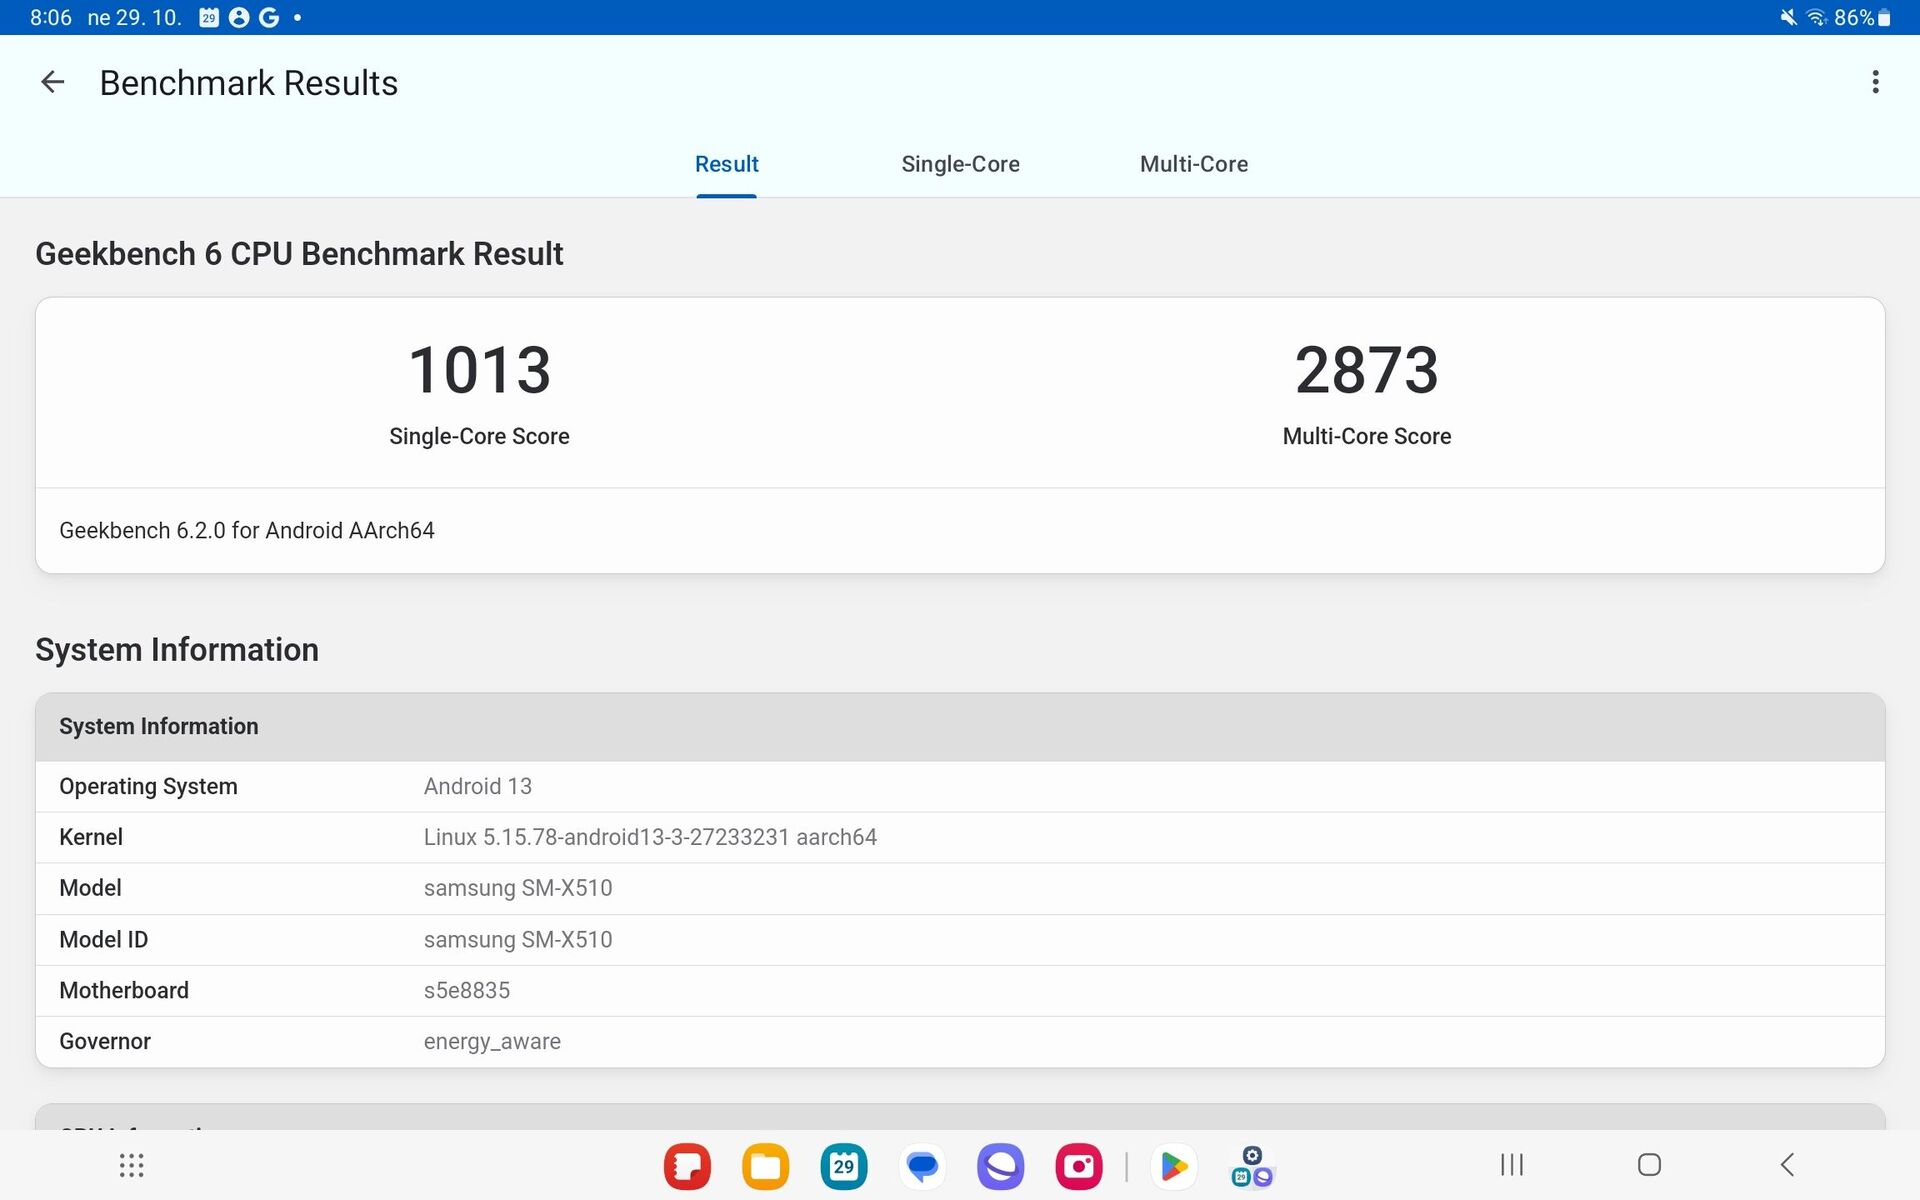Tap the 2873 Multi-Core Score
This screenshot has width=1920, height=1200.
pos(1366,371)
